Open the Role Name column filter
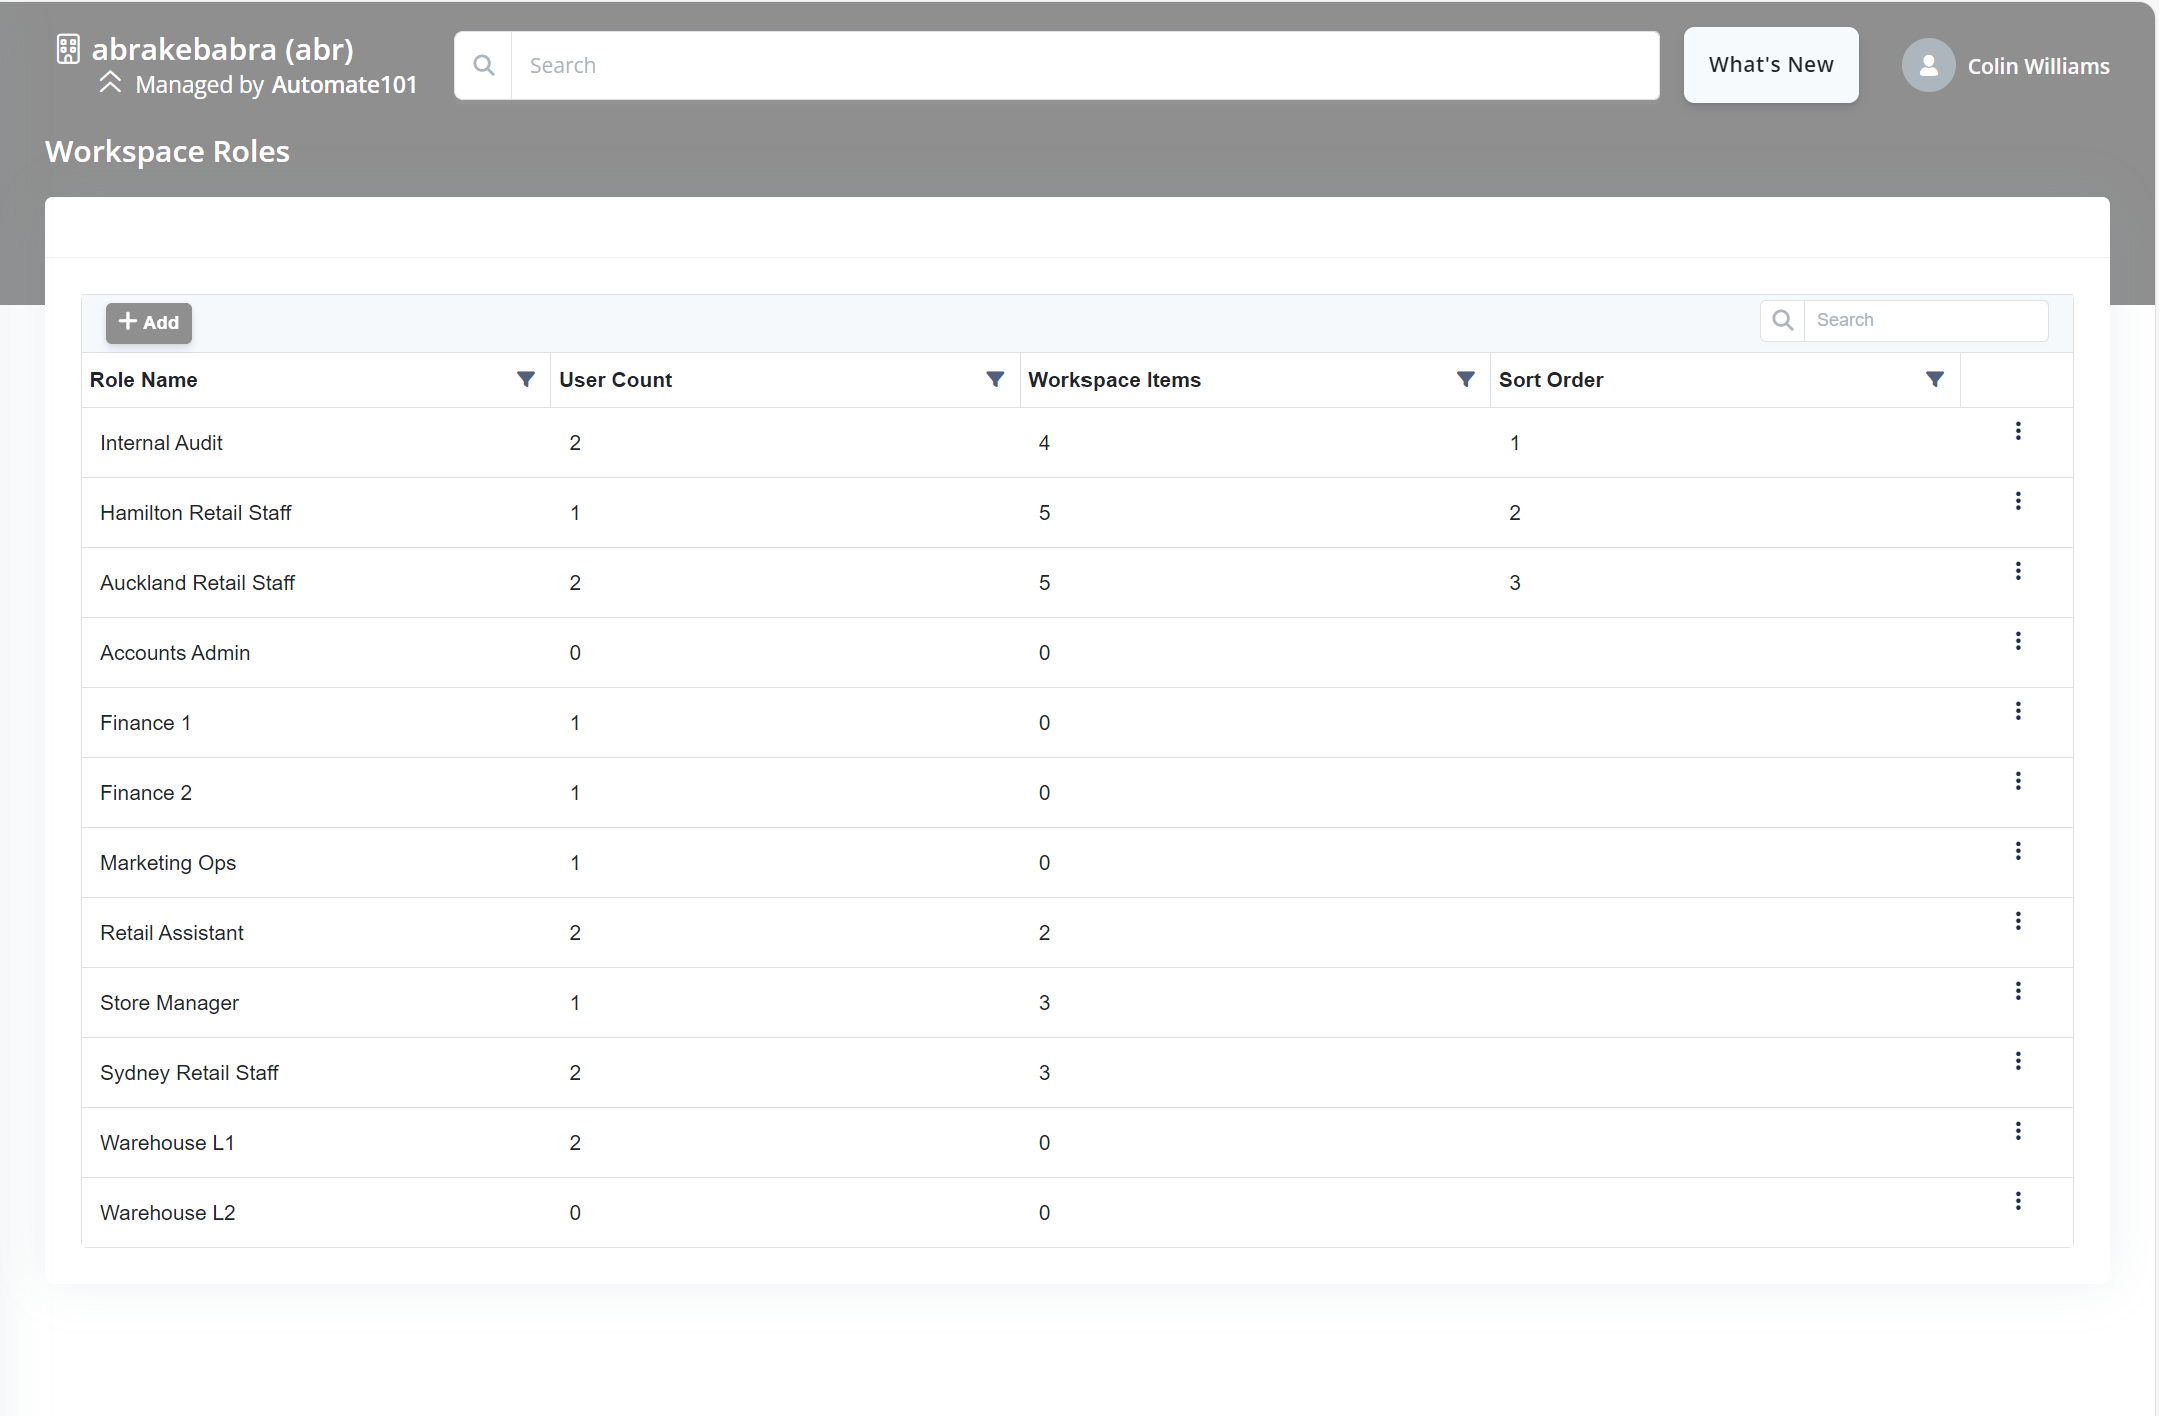 pyautogui.click(x=526, y=379)
